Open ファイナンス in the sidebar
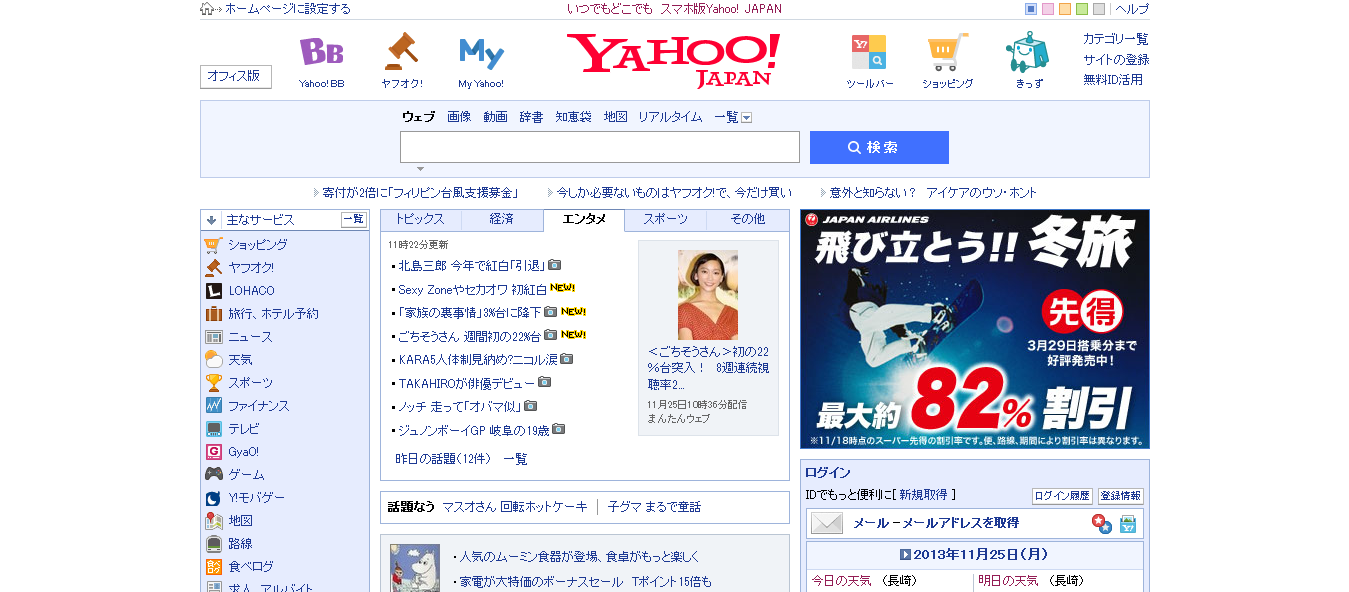 259,406
